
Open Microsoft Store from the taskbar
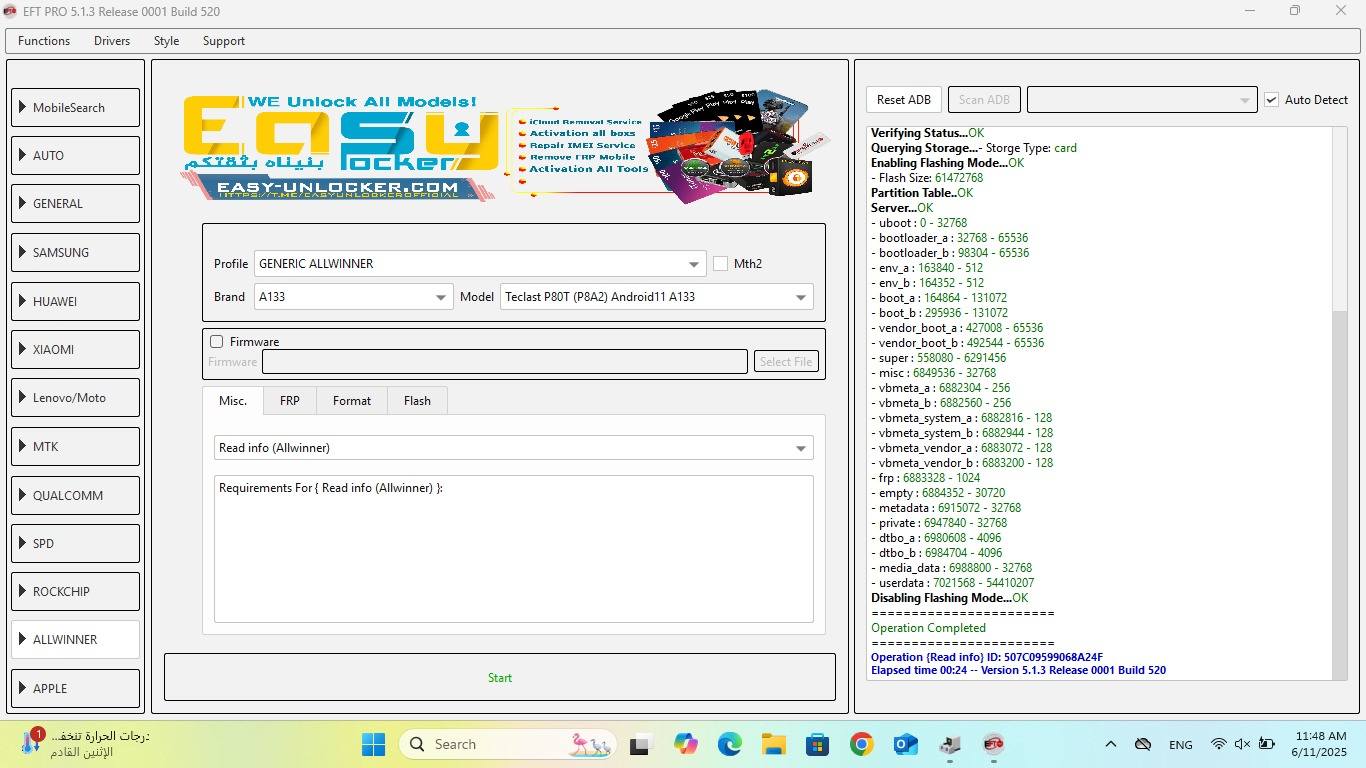[817, 744]
